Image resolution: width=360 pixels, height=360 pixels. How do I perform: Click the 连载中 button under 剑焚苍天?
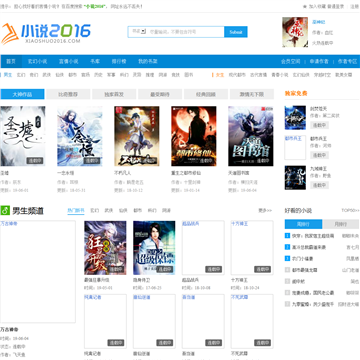point(319,125)
